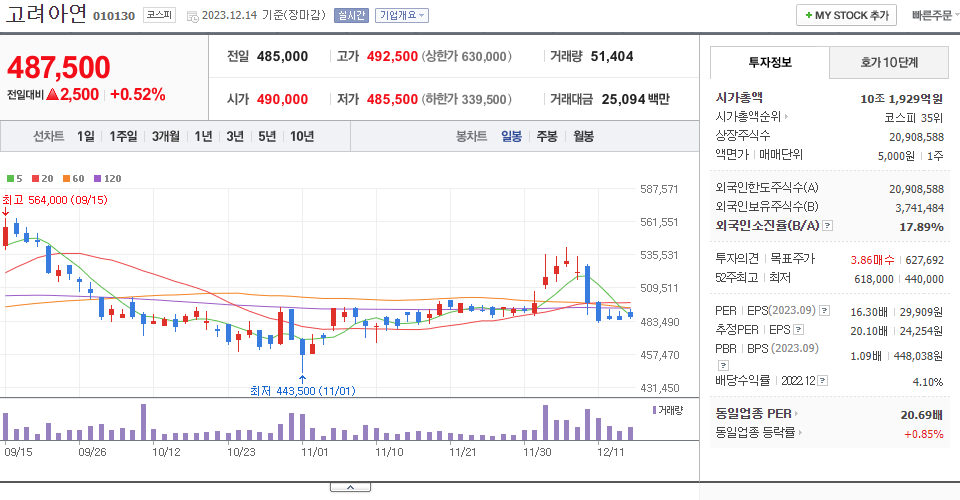Click the 최고 564,000 (09/15) chart marker
This screenshot has height=500, width=960.
click(54, 200)
